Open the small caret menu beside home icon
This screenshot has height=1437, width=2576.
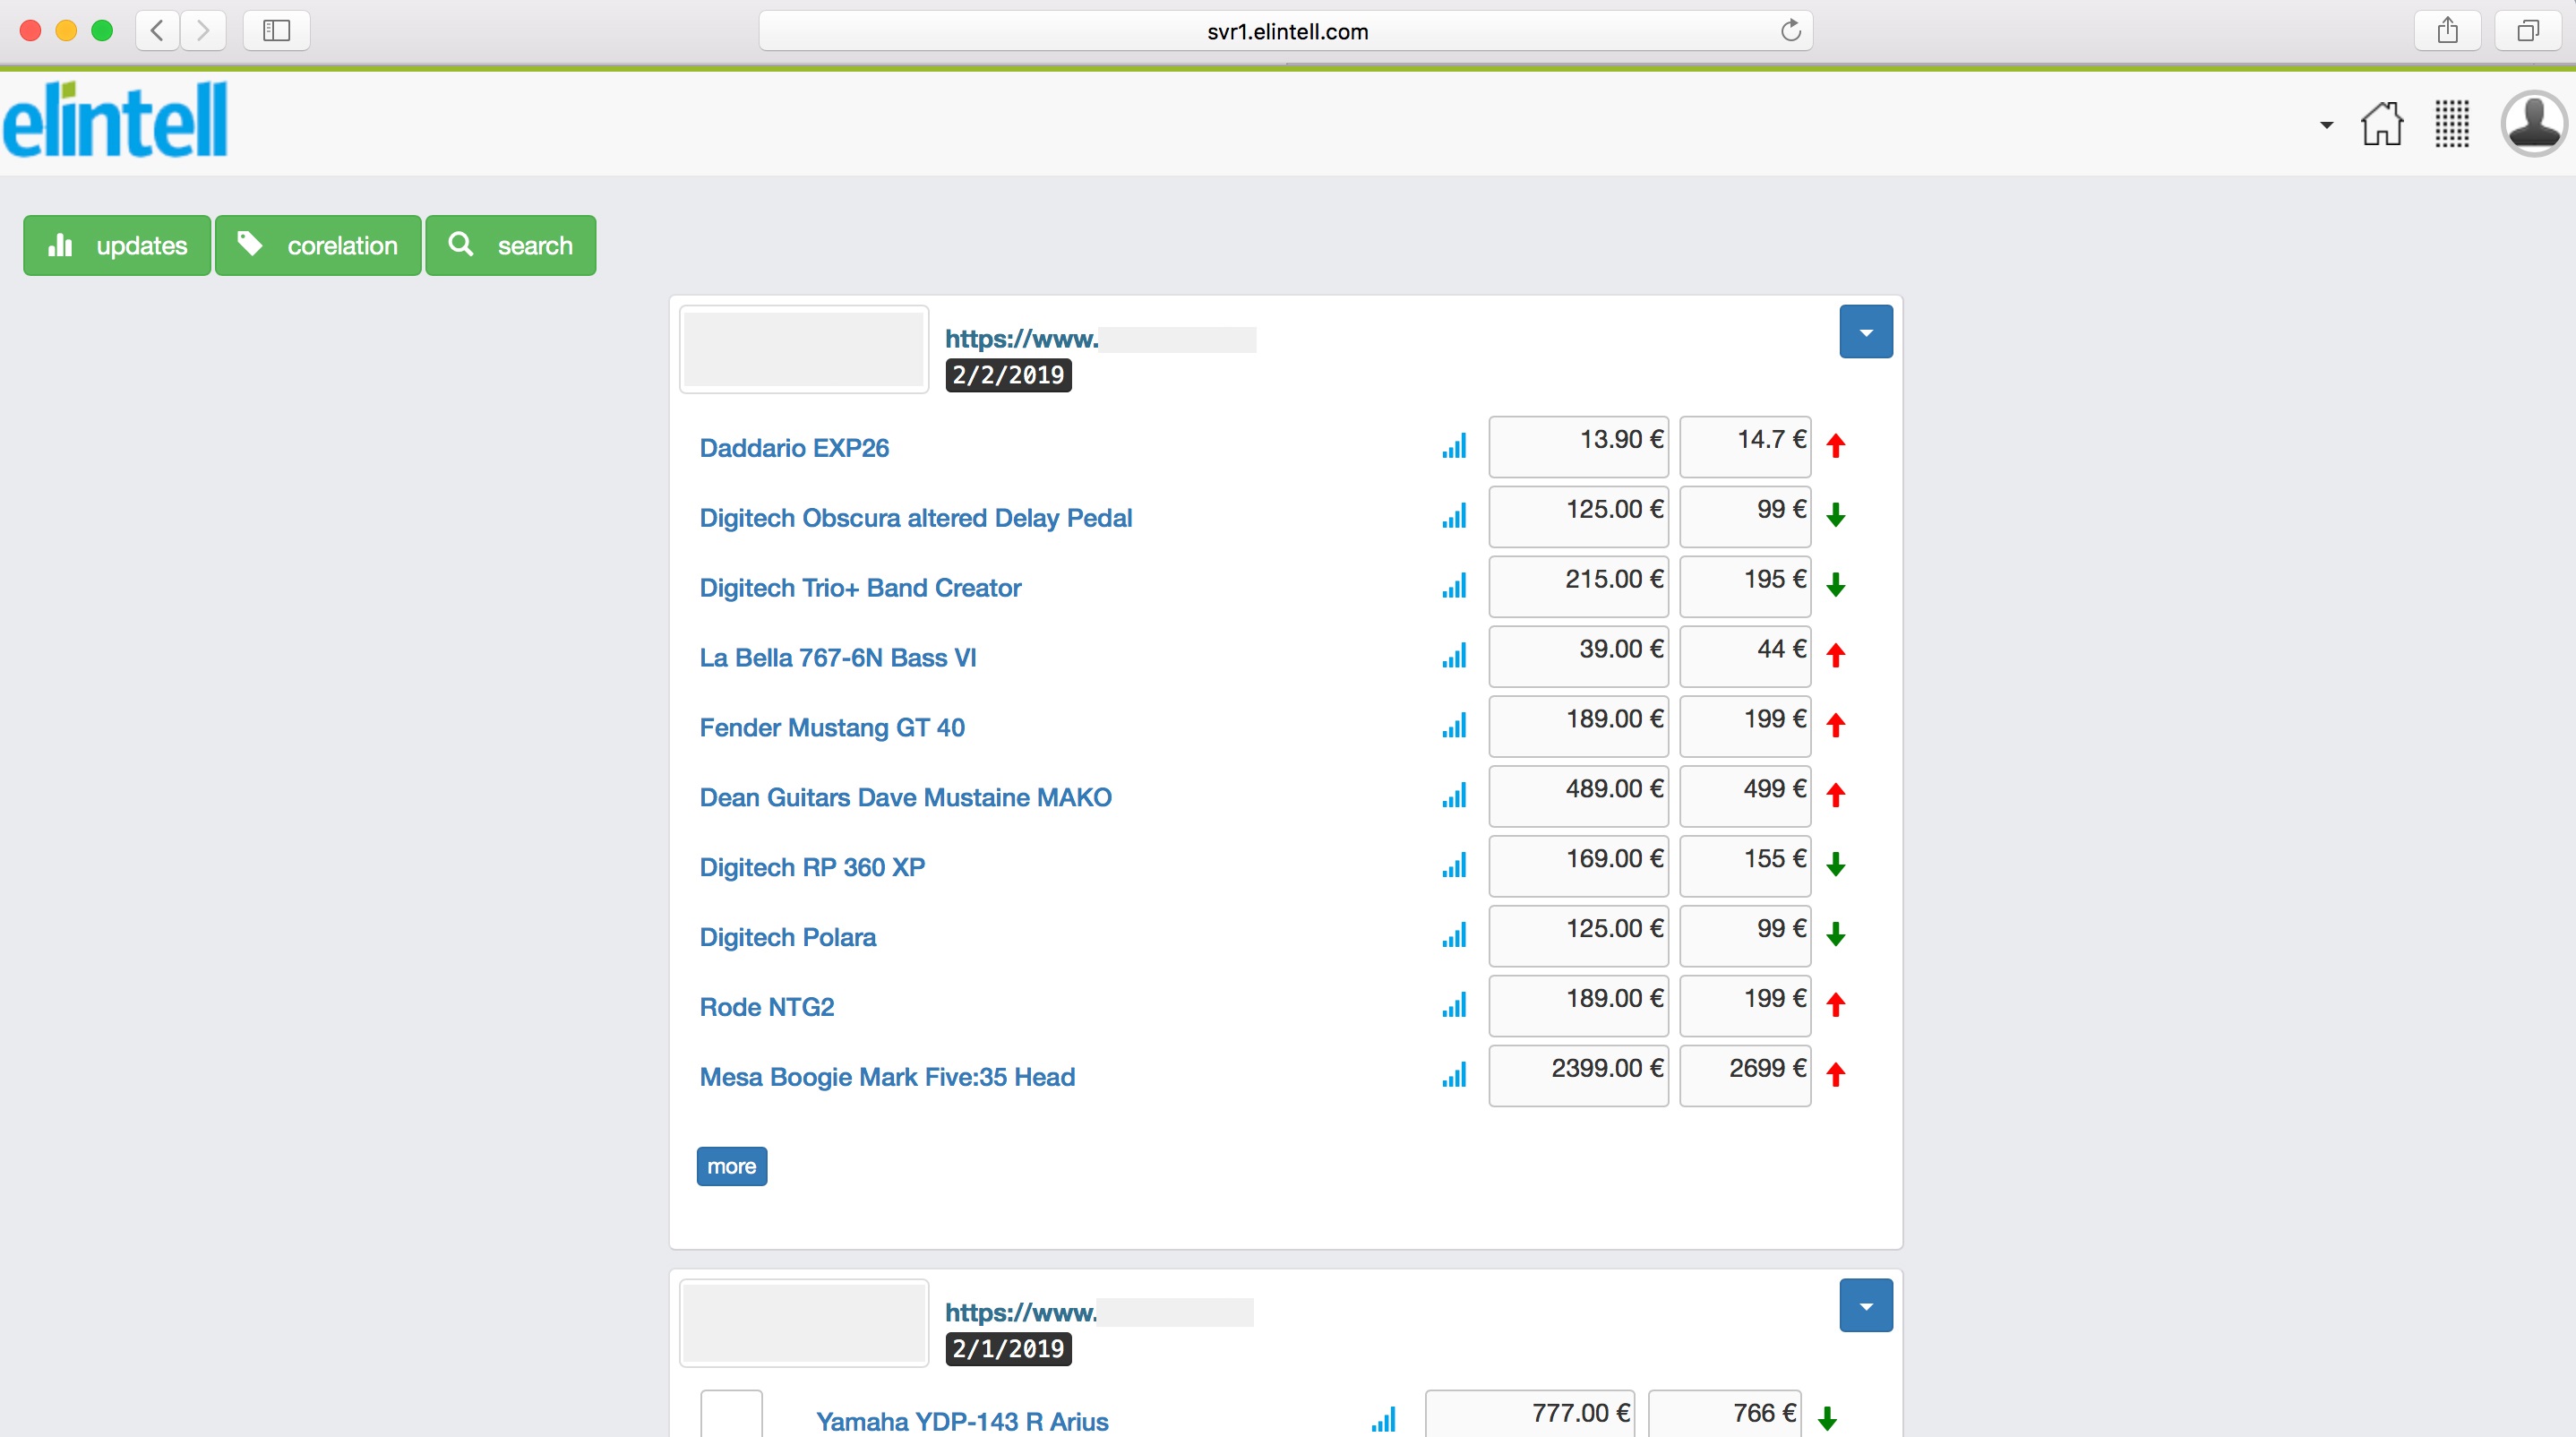pos(2326,125)
